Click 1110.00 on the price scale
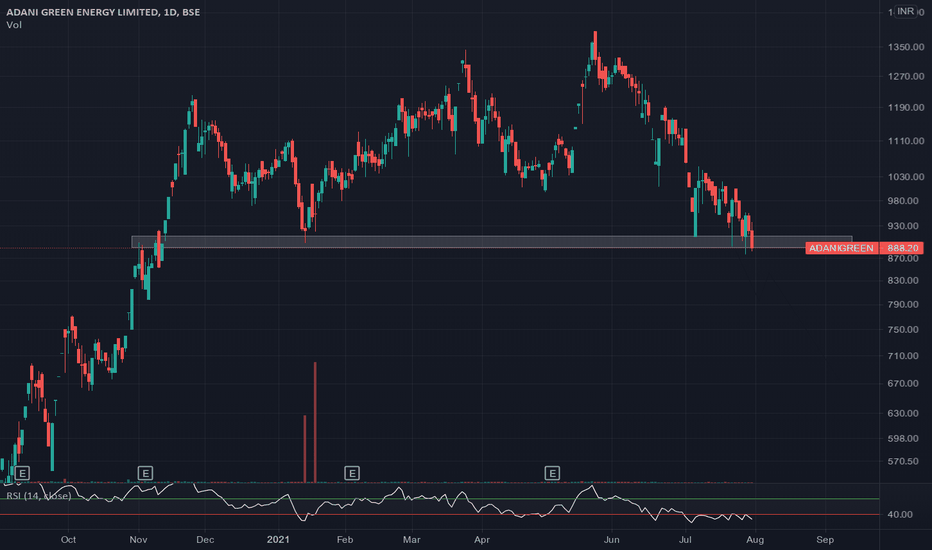932x550 pixels. coord(906,141)
